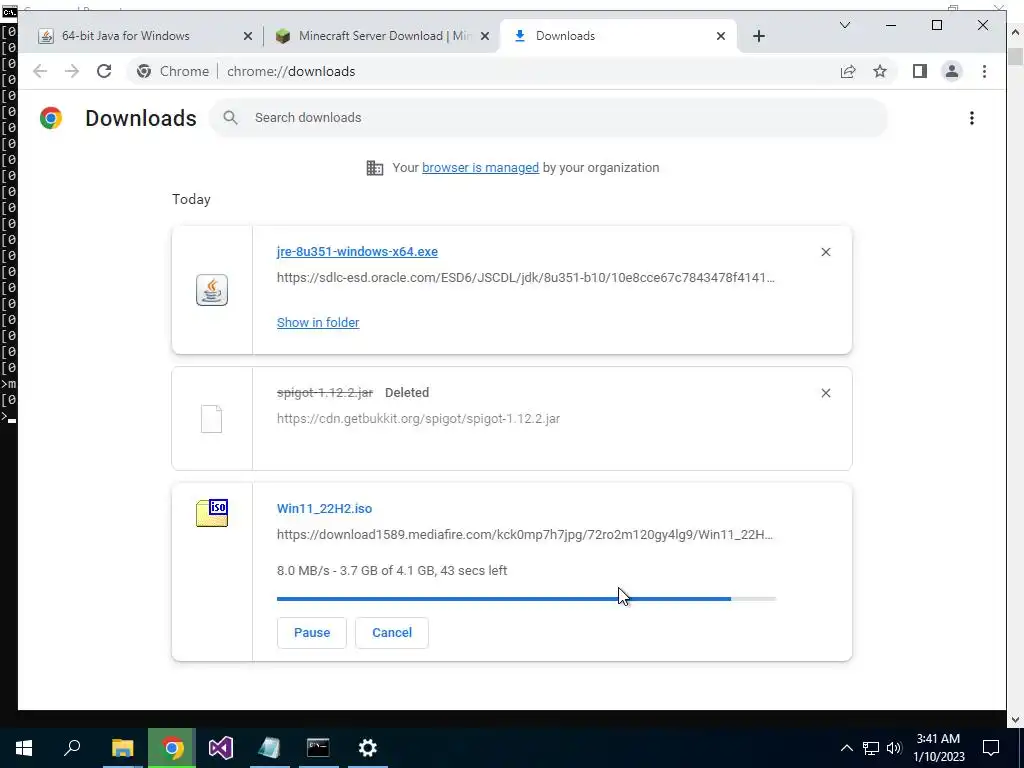Close the 64-bit Java for Windows tab
The height and width of the screenshot is (768, 1024).
248,37
